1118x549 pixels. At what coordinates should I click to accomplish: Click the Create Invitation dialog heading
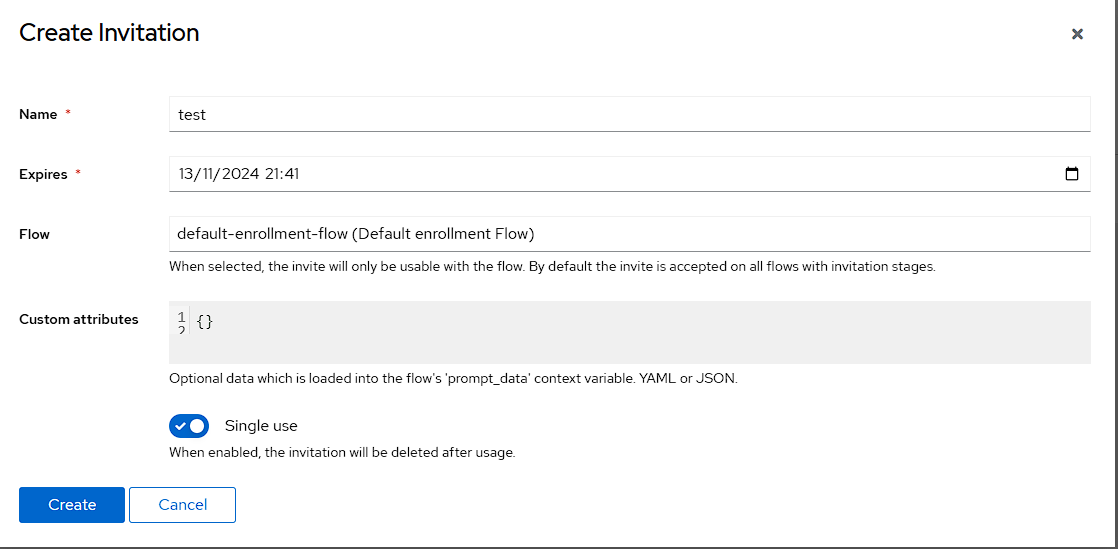(109, 33)
